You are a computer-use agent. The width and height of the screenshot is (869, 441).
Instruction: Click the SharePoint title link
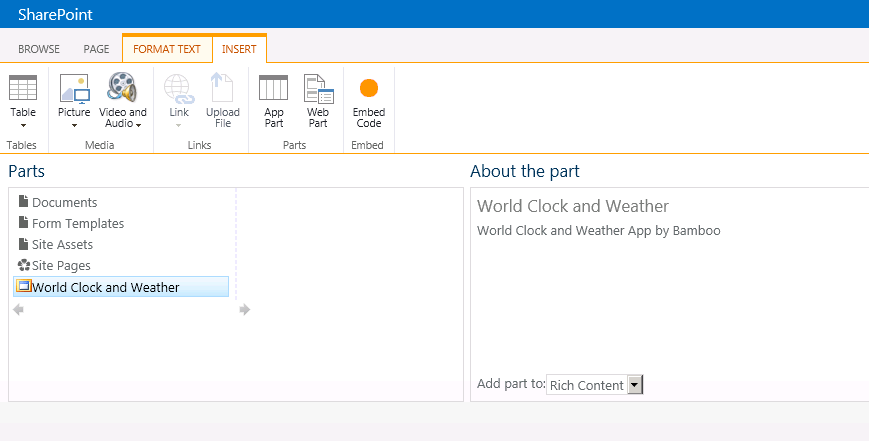tap(55, 14)
